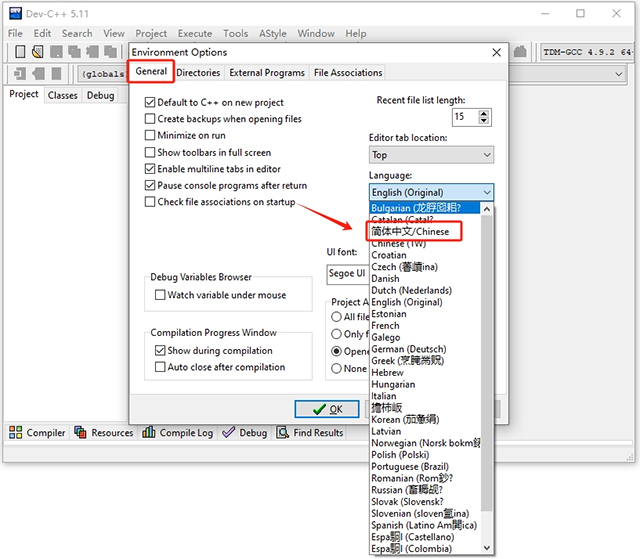Select Portuguese (Brazil) from language list
This screenshot has width=640, height=559.
tap(425, 467)
